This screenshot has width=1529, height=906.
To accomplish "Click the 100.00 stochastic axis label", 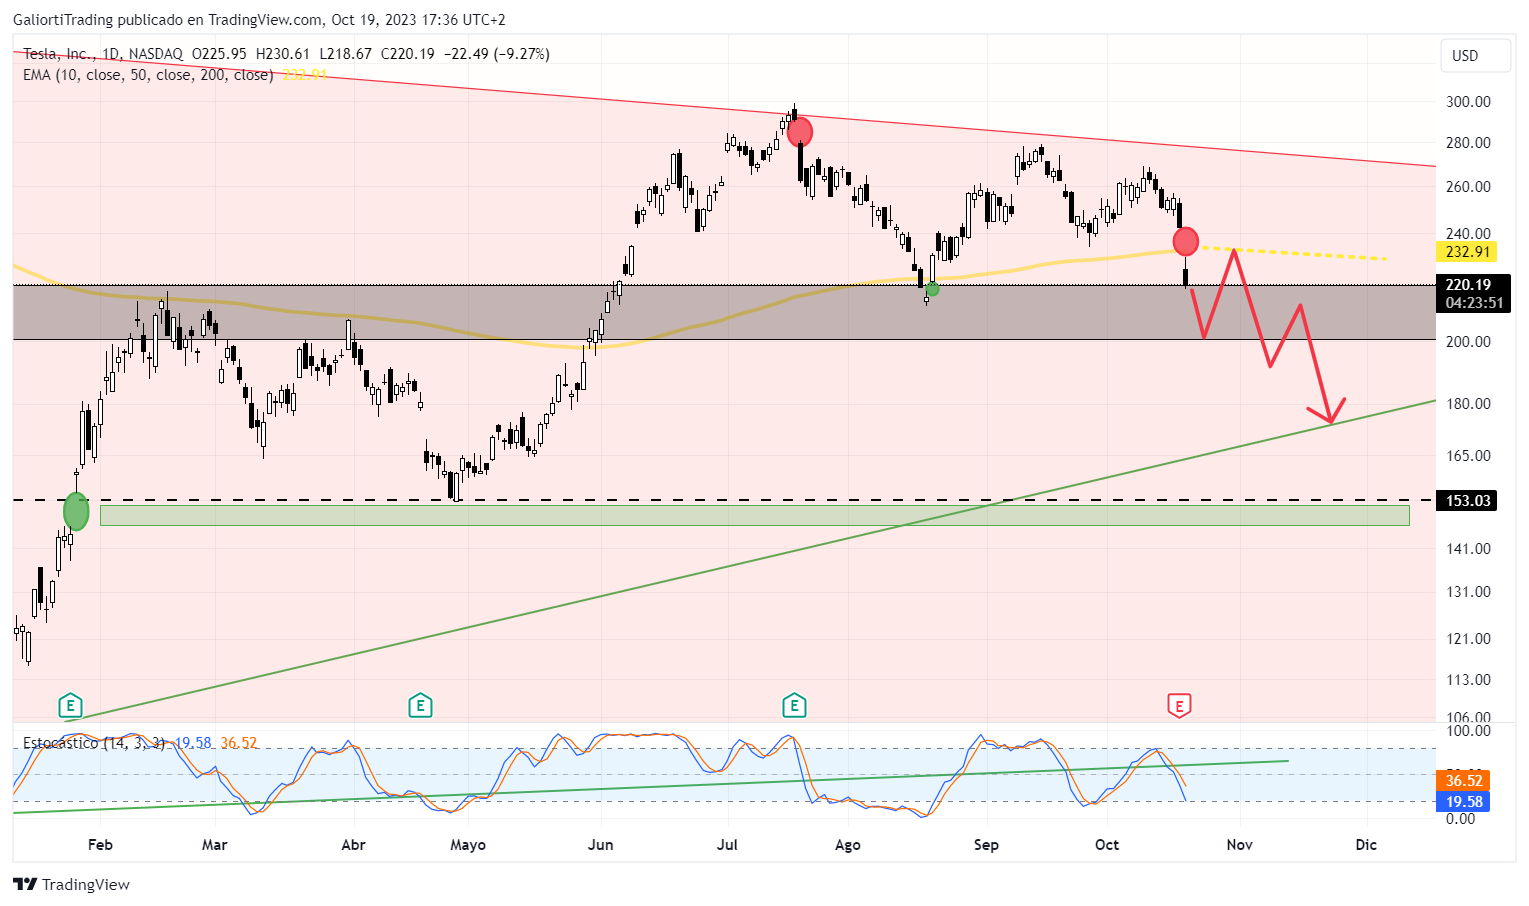I will 1468,731.
